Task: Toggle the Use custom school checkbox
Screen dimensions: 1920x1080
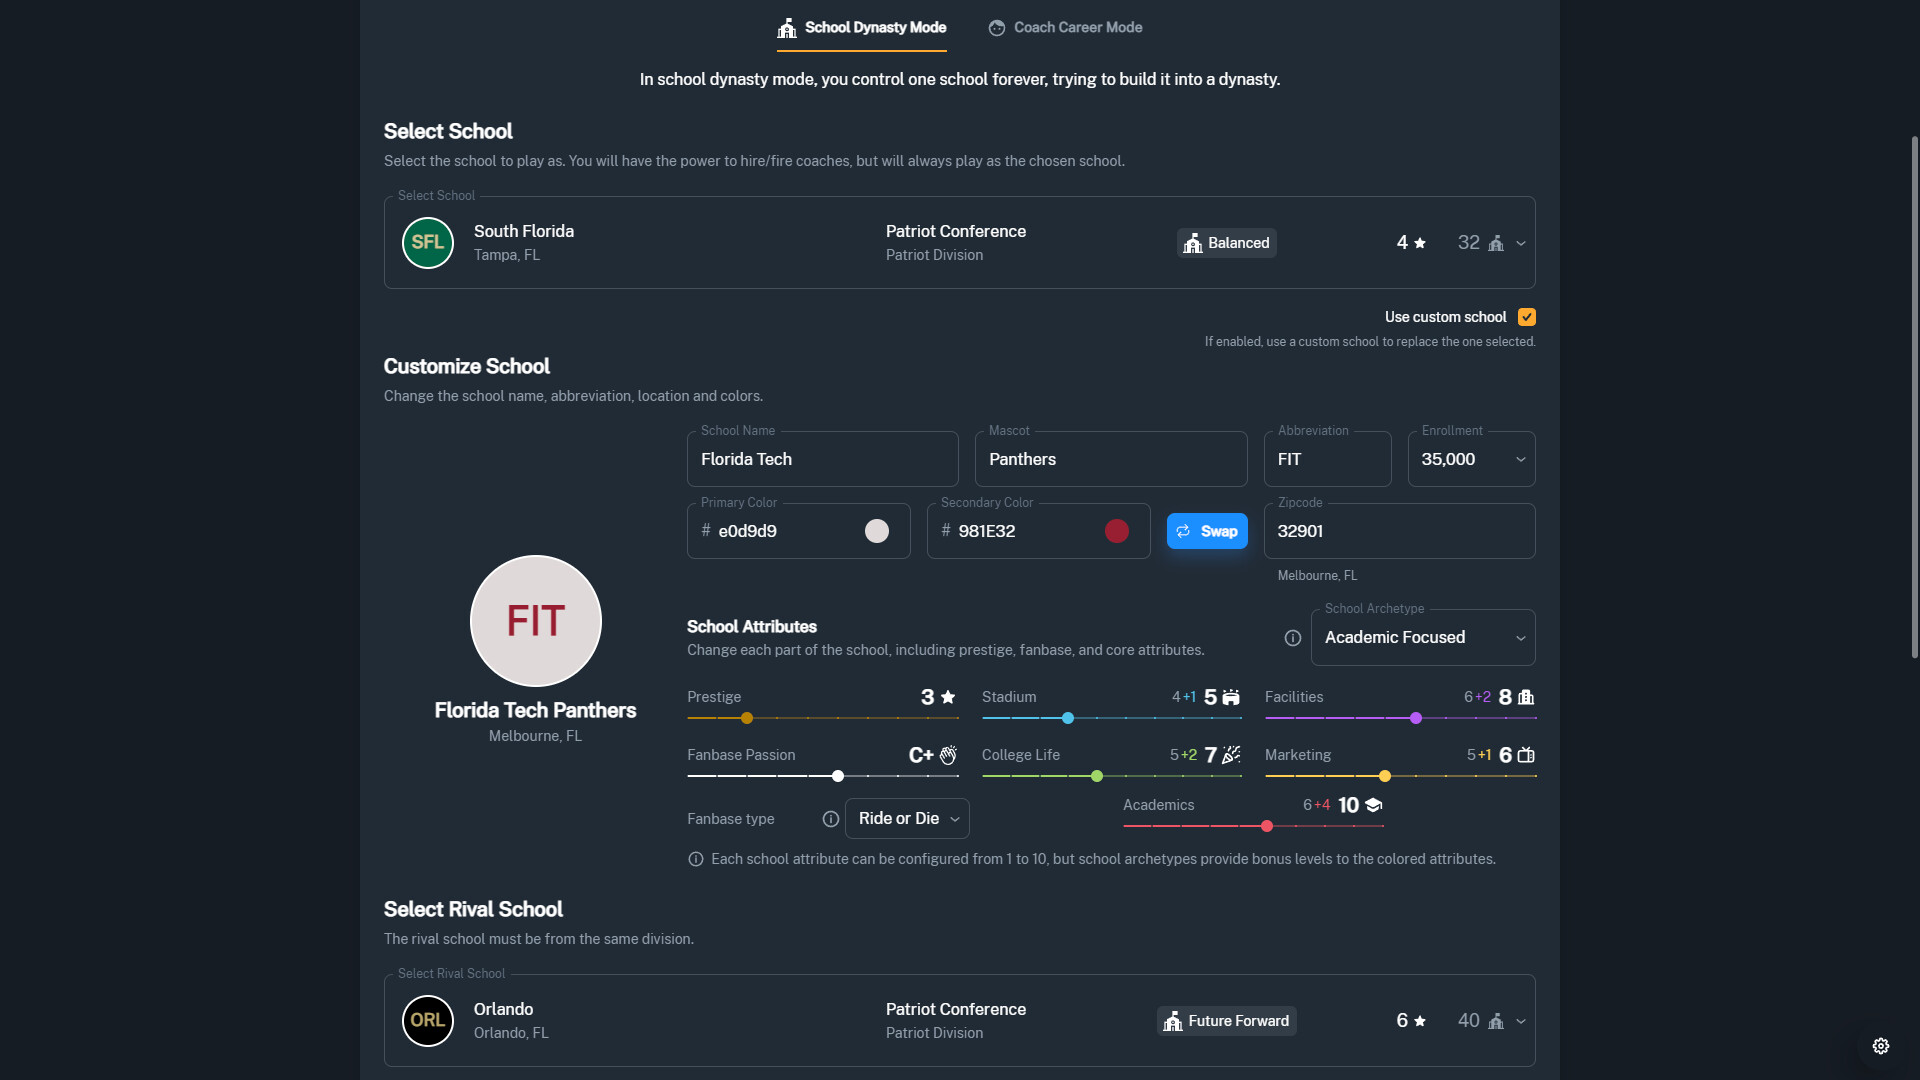Action: click(x=1526, y=316)
